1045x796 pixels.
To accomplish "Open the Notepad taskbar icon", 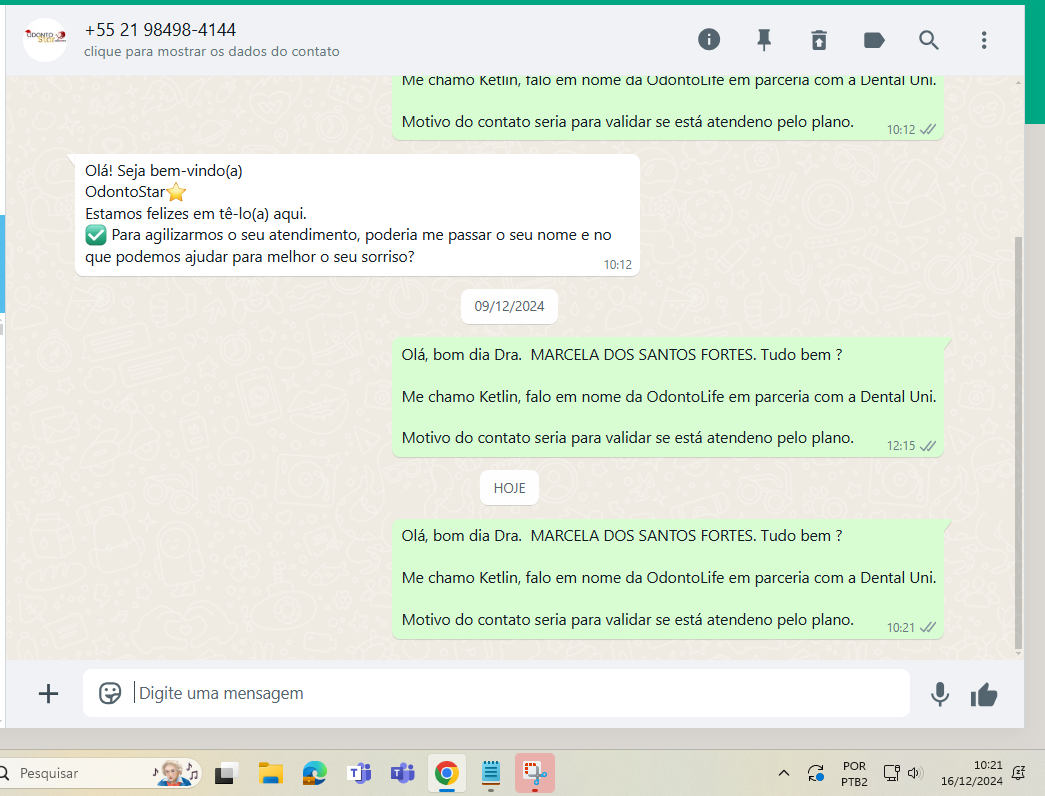I will pyautogui.click(x=491, y=773).
